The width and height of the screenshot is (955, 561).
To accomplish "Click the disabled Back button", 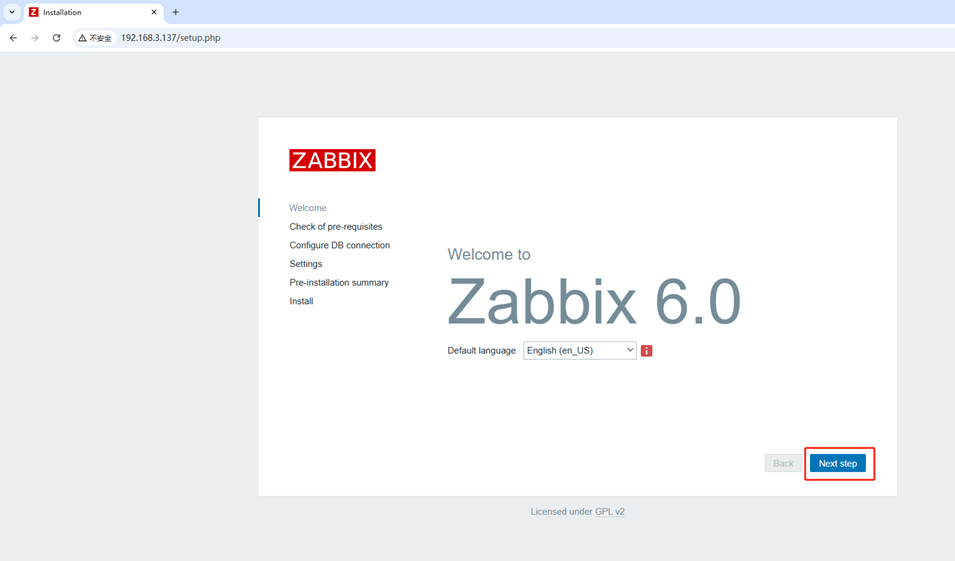I will [783, 464].
